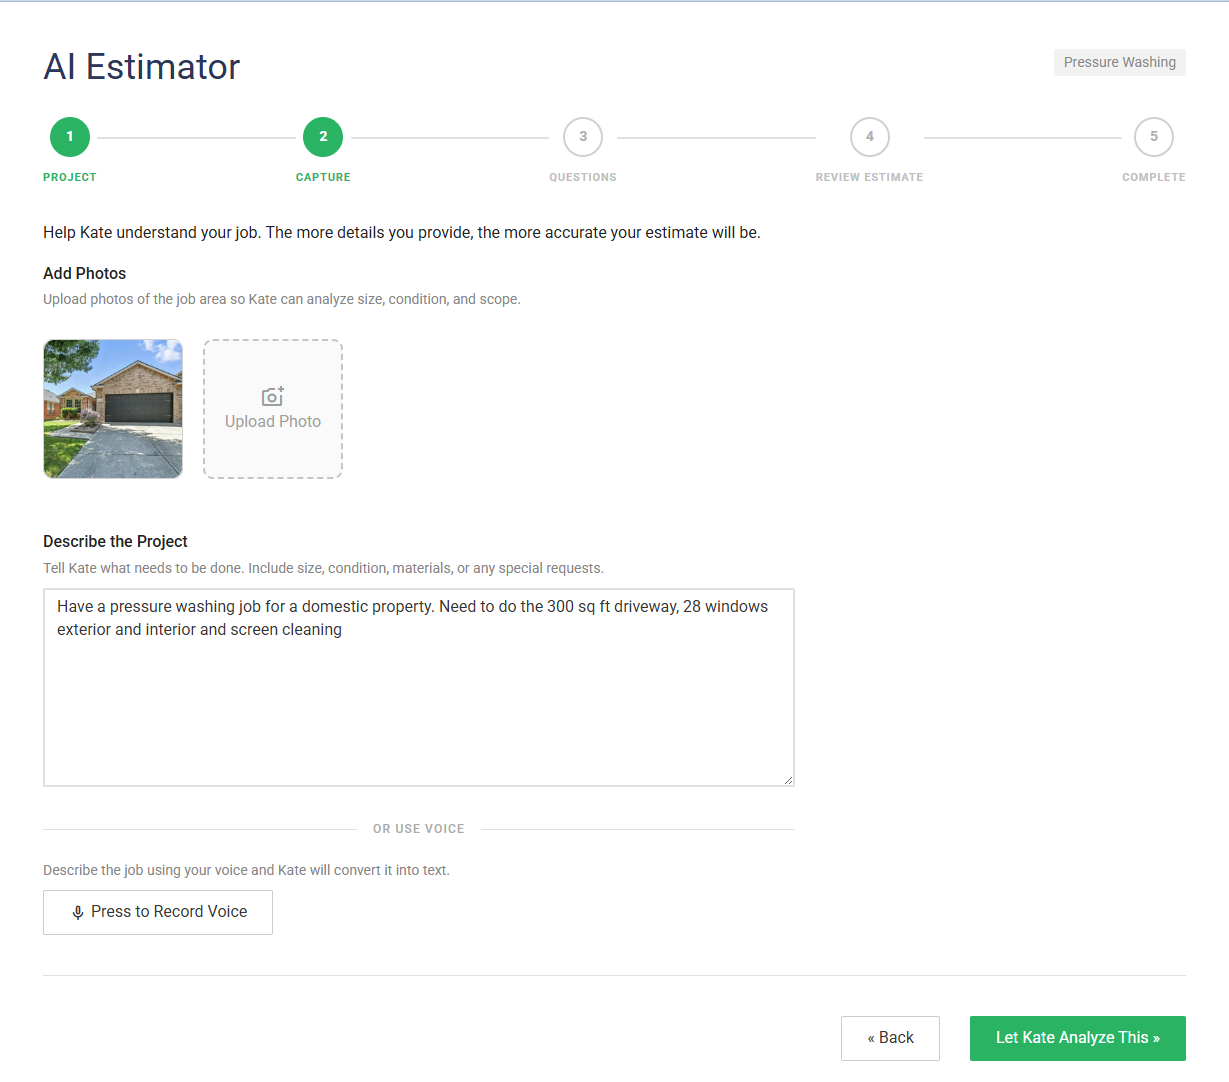Select step 1 green circle
This screenshot has width=1229, height=1082.
(70, 137)
